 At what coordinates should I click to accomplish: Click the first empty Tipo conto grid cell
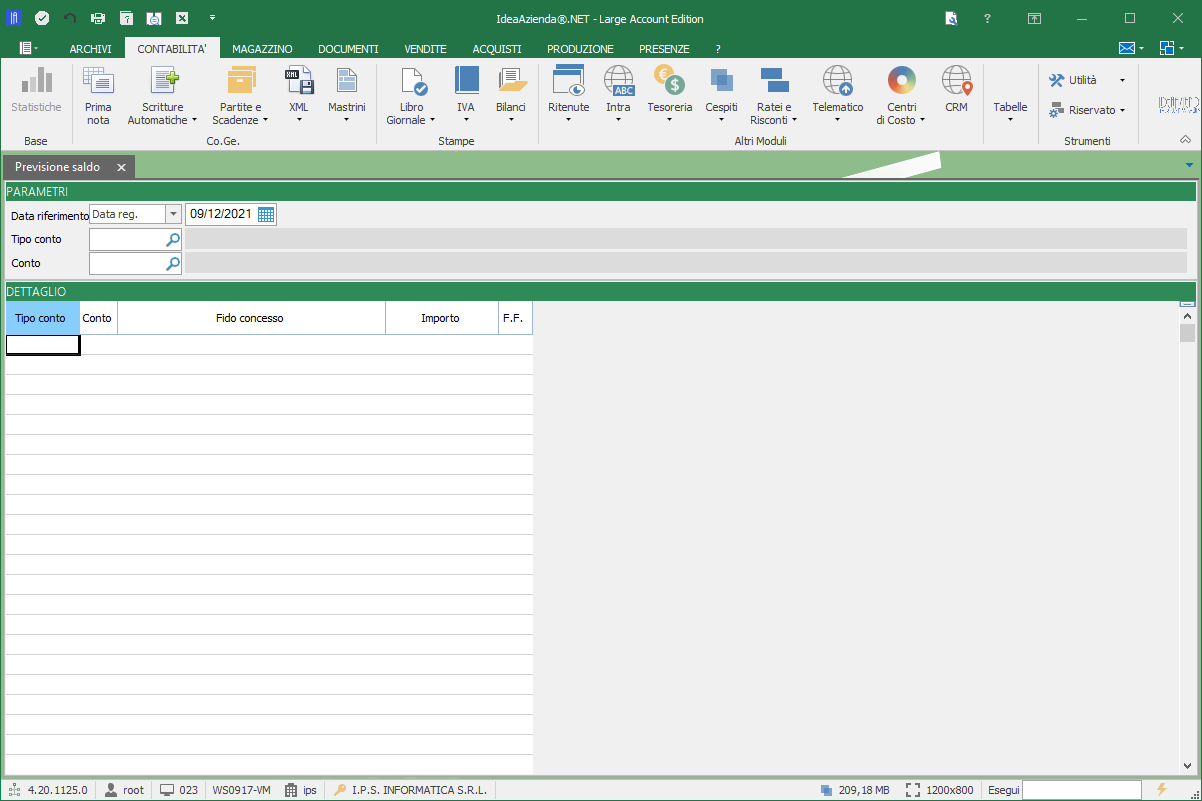tap(43, 345)
